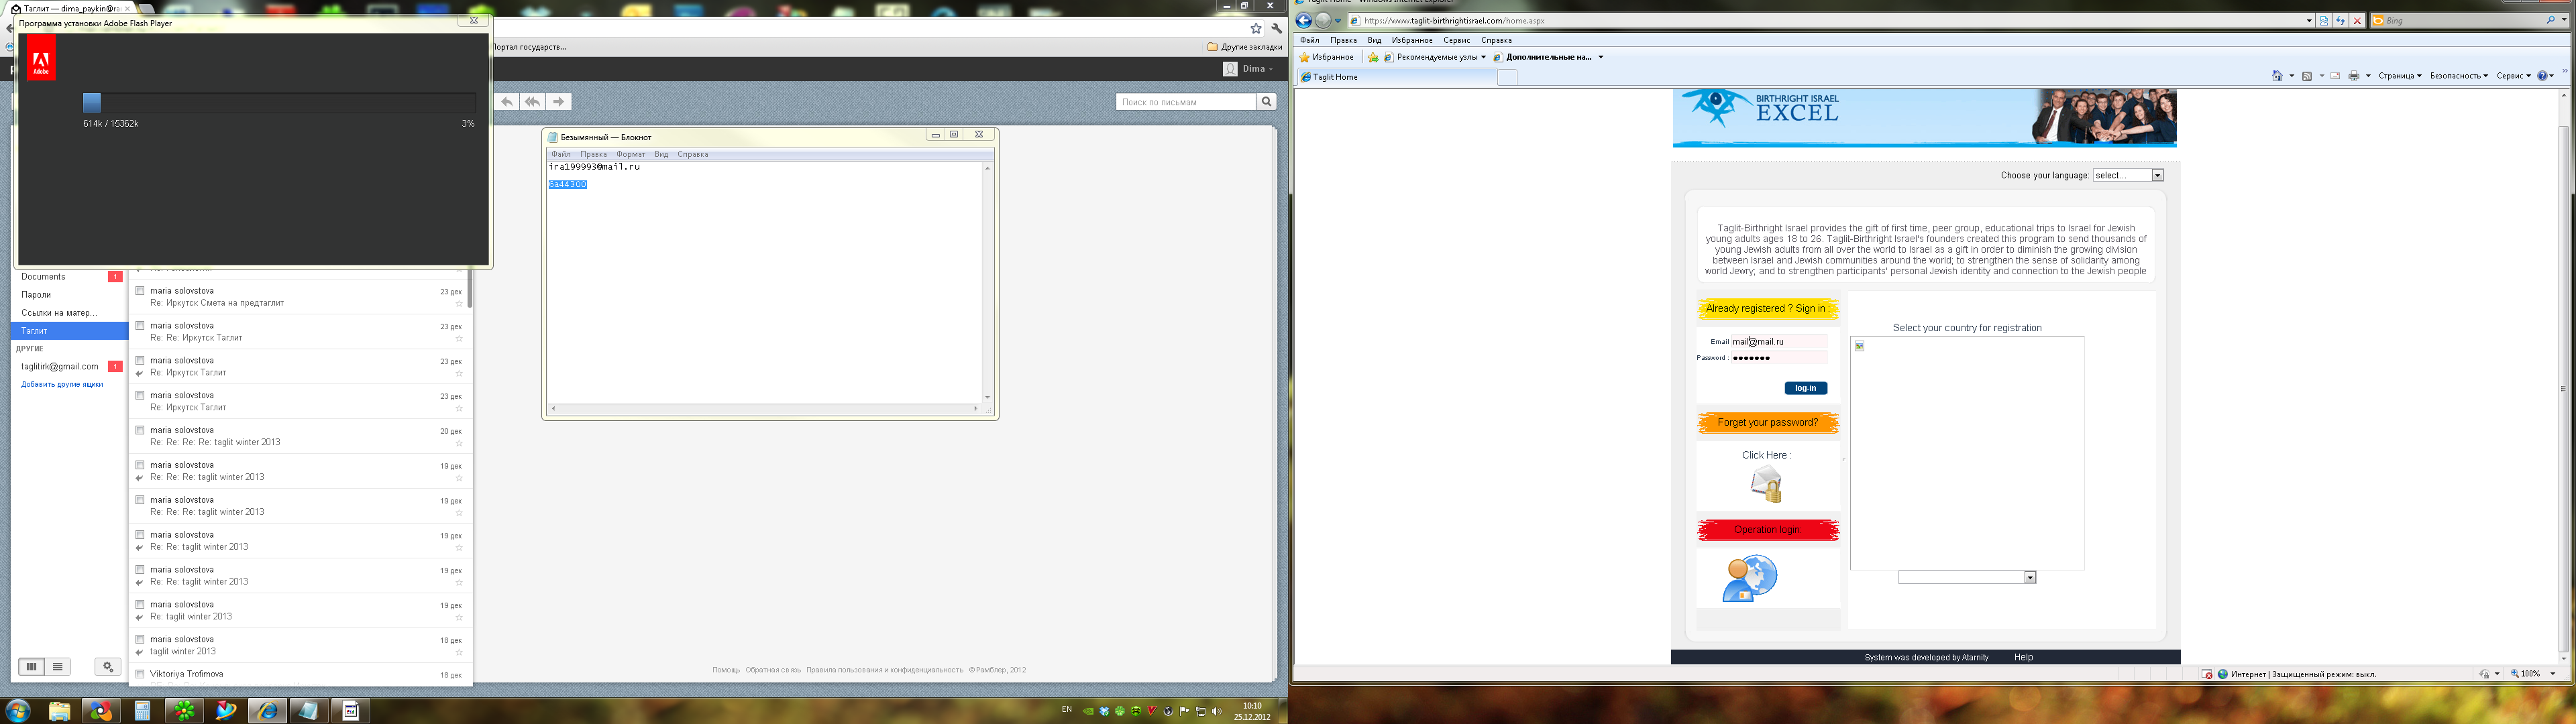The height and width of the screenshot is (724, 2576).
Task: Tick checkbox for 20 дек maria solovstova email
Action: [140, 430]
